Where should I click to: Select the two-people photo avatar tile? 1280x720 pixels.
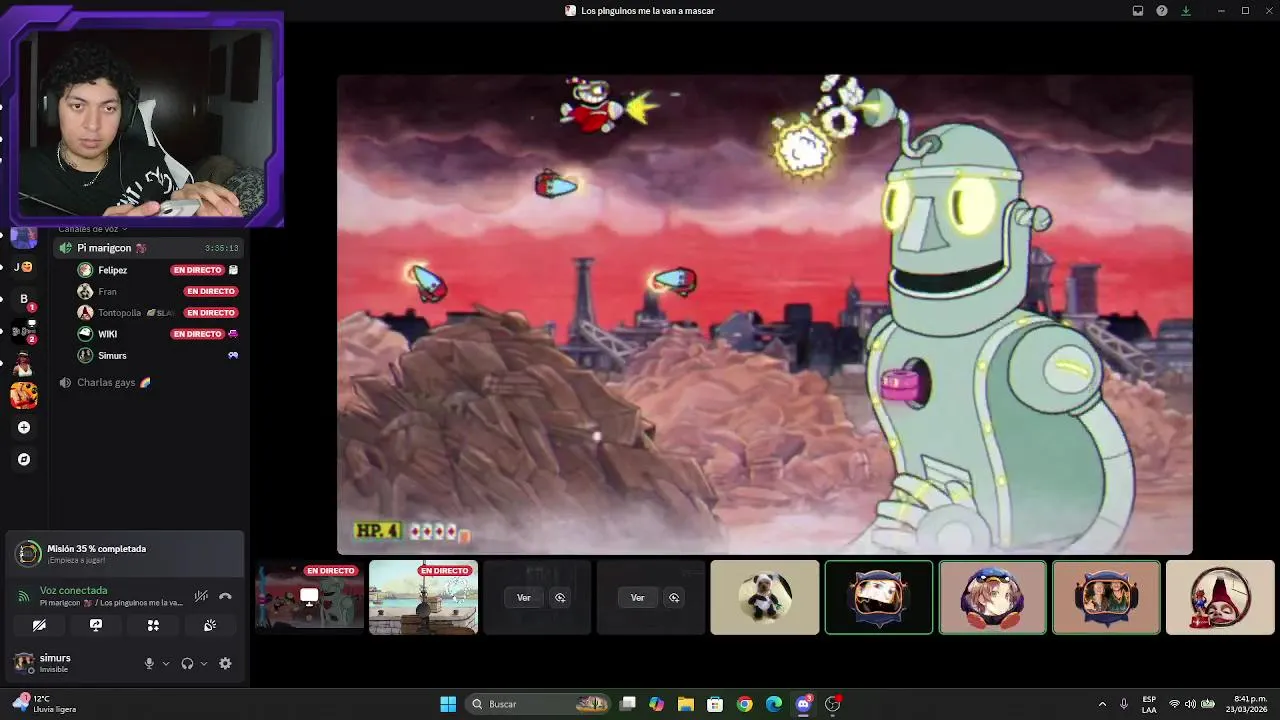pos(1106,597)
